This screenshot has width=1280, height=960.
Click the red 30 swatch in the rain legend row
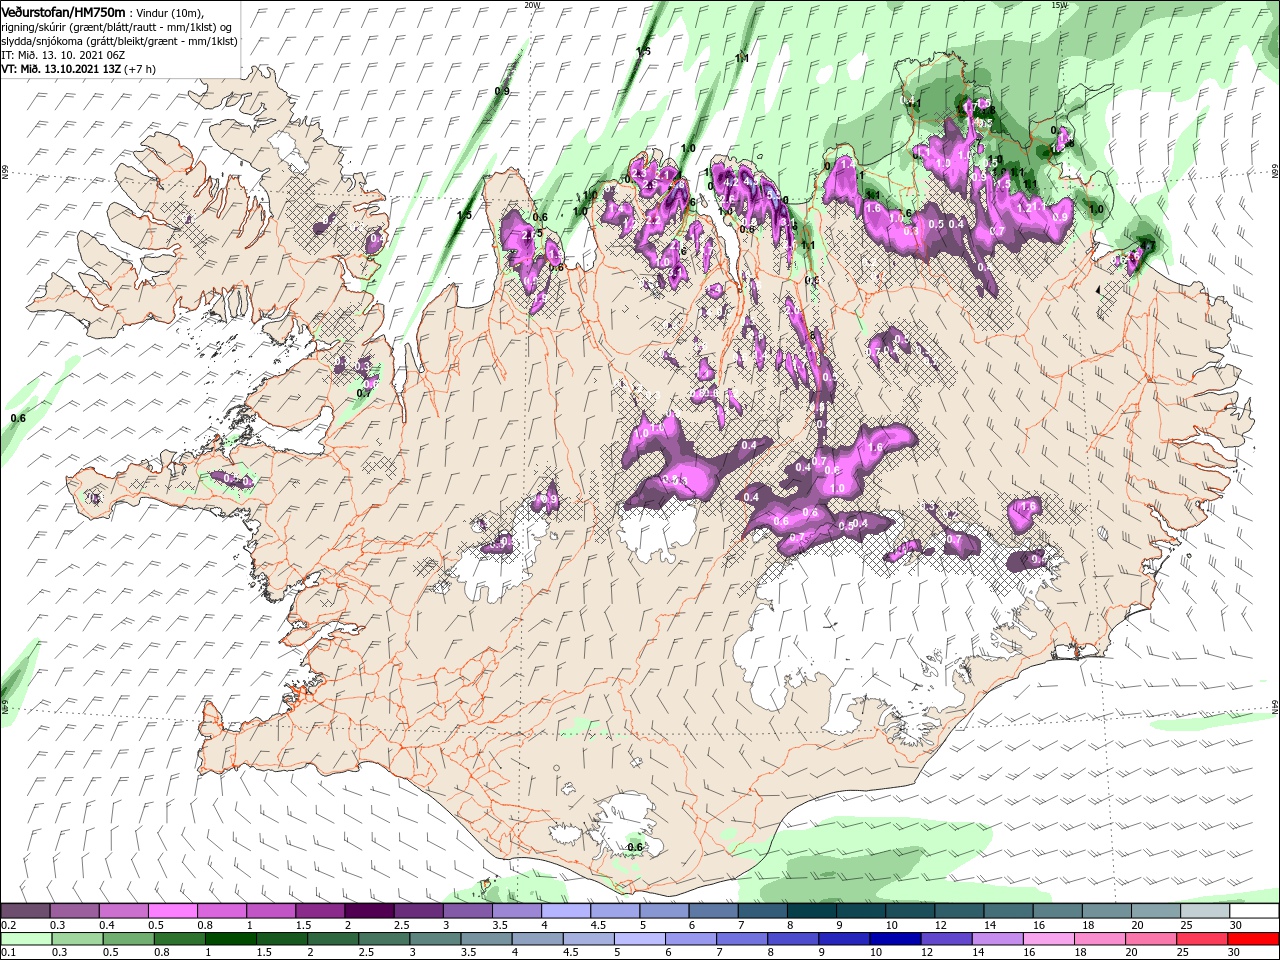(1253, 938)
